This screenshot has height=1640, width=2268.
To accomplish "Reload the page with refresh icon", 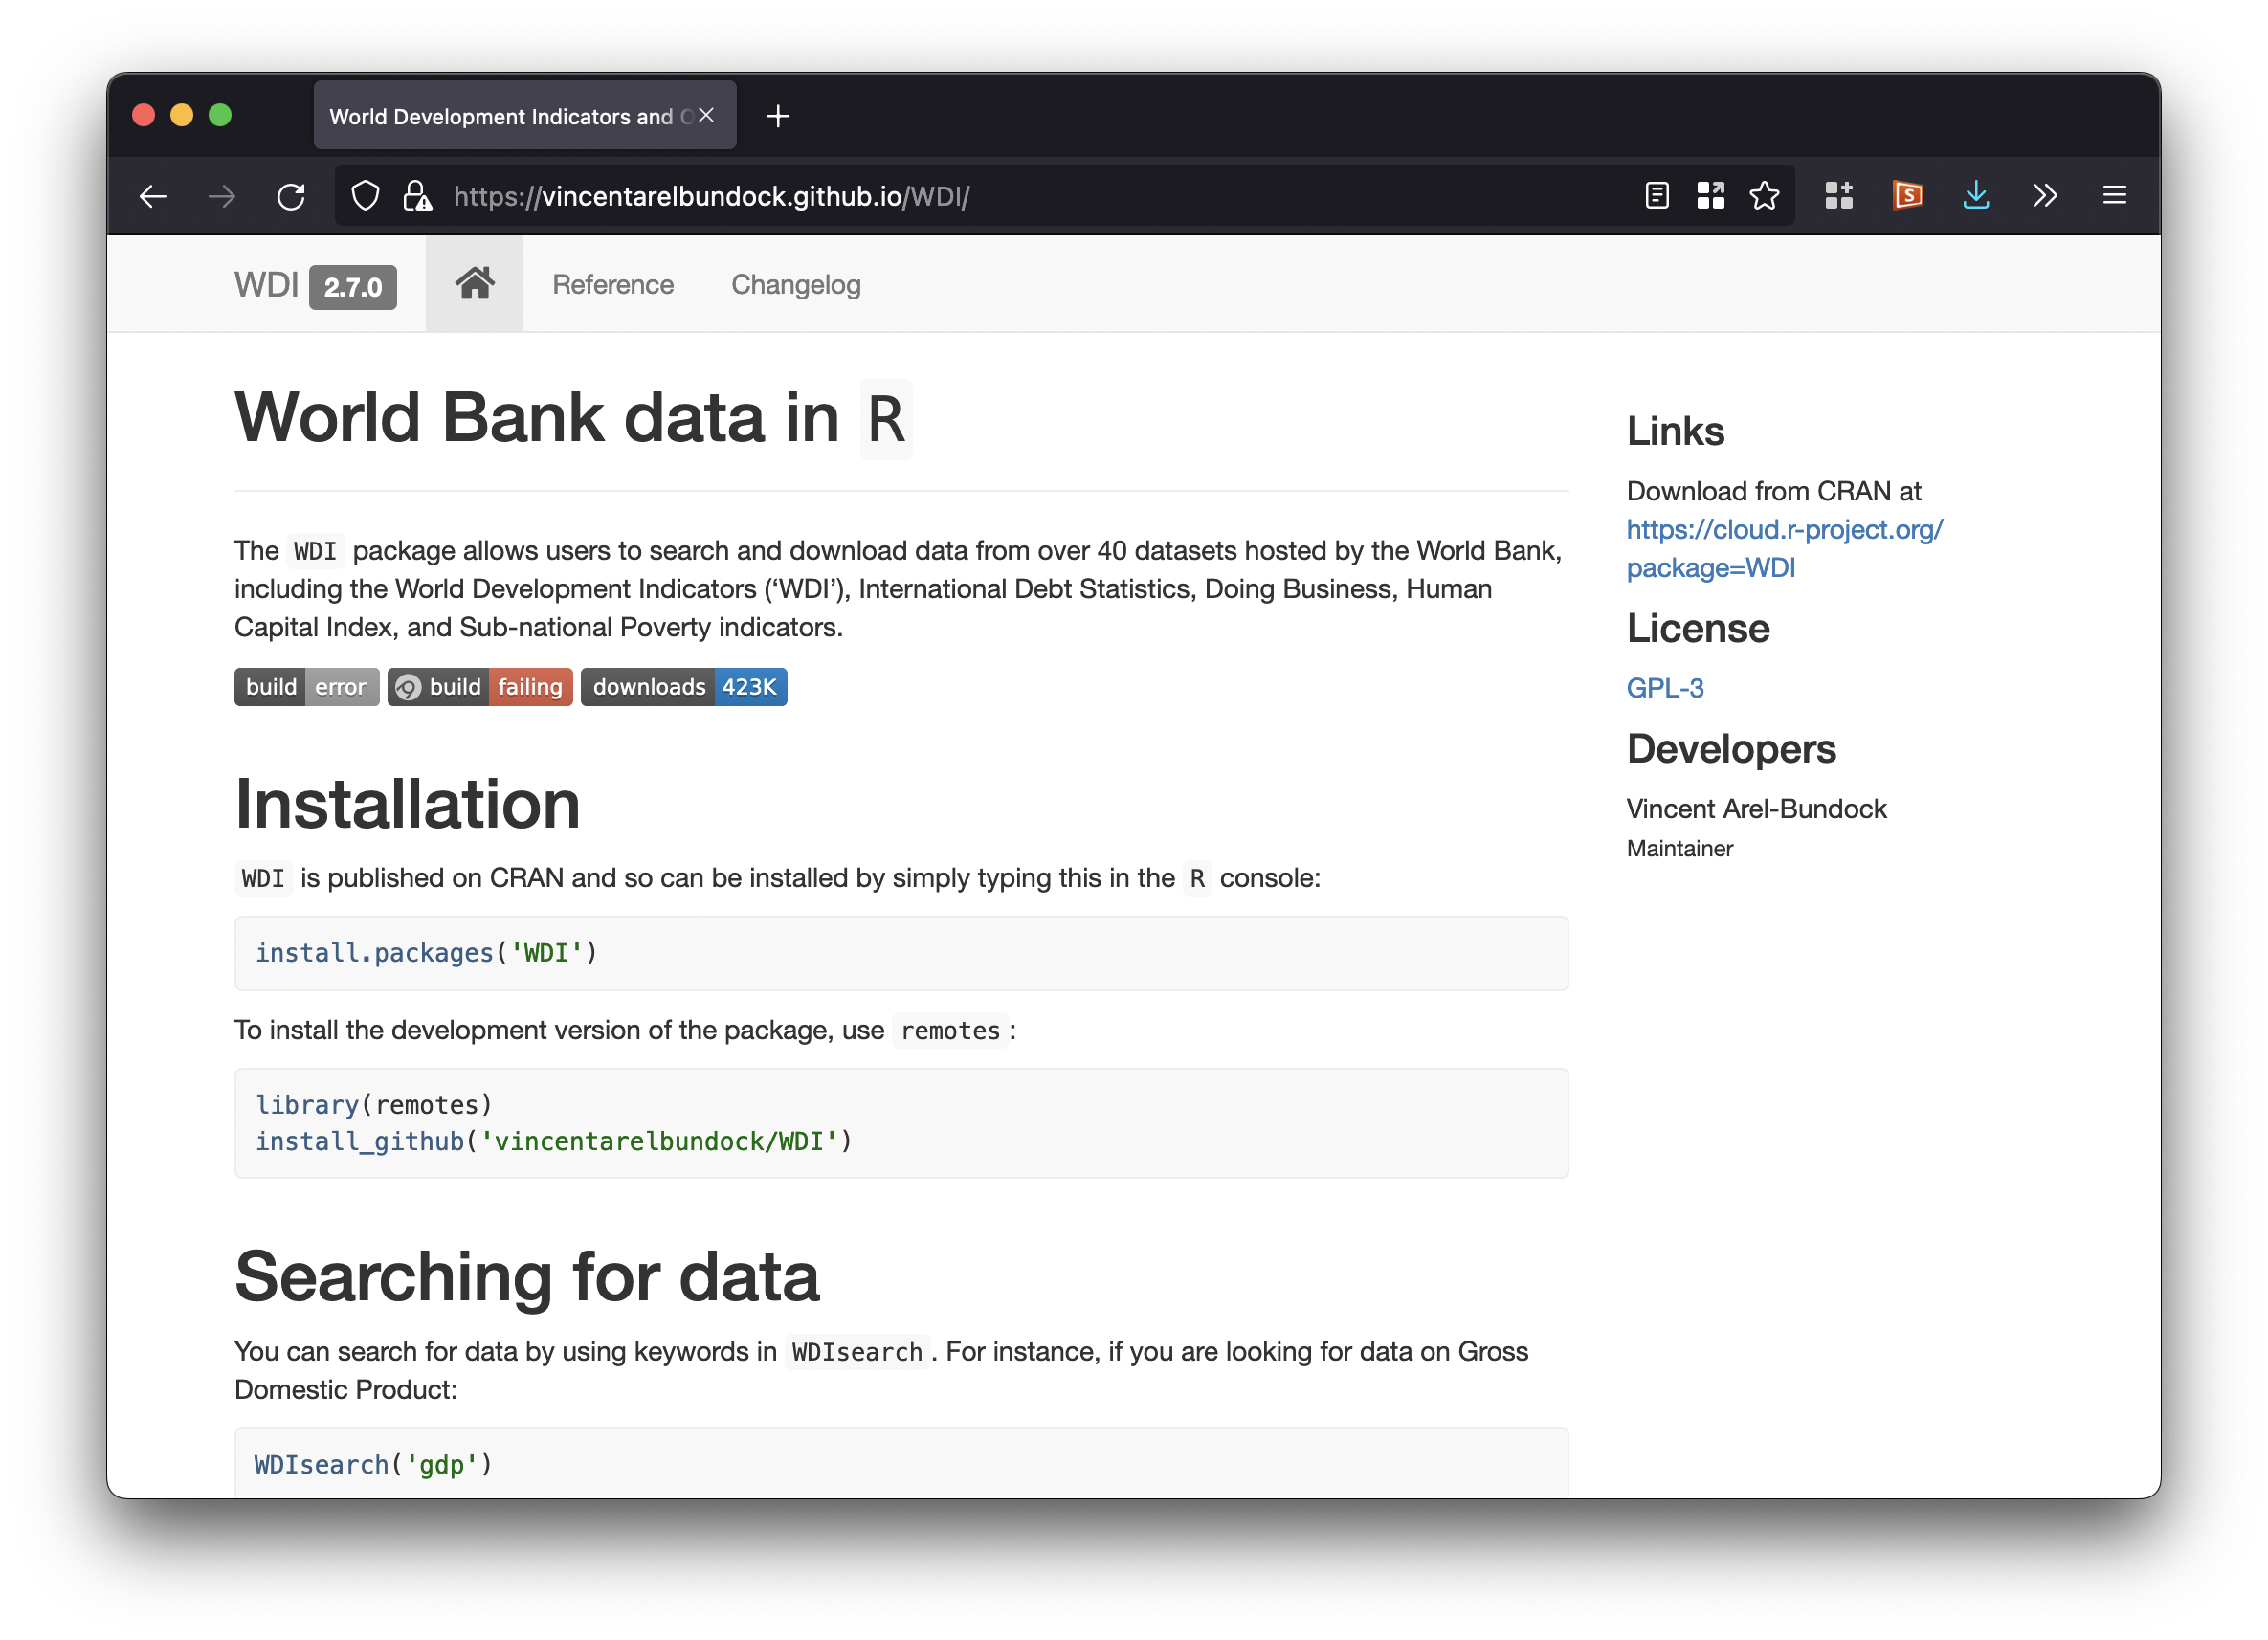I will [x=291, y=196].
